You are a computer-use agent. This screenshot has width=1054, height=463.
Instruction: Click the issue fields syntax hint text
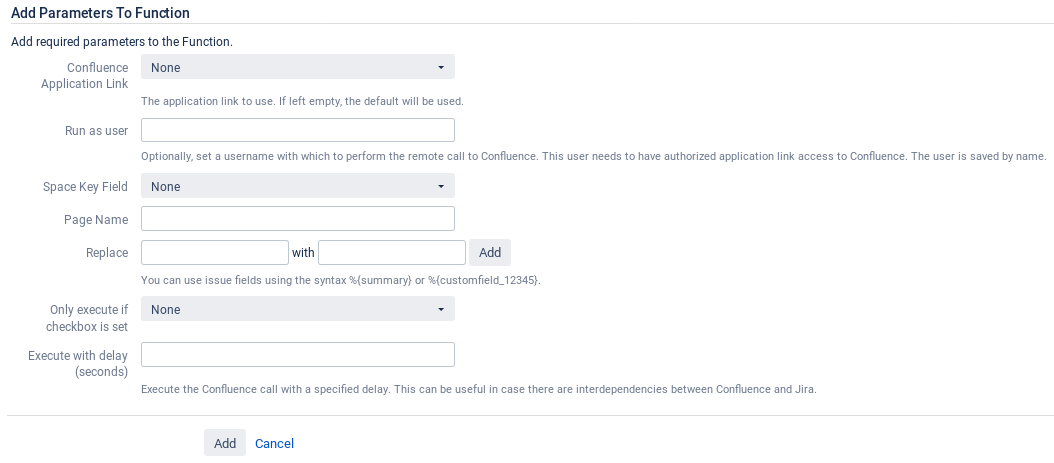tap(341, 280)
